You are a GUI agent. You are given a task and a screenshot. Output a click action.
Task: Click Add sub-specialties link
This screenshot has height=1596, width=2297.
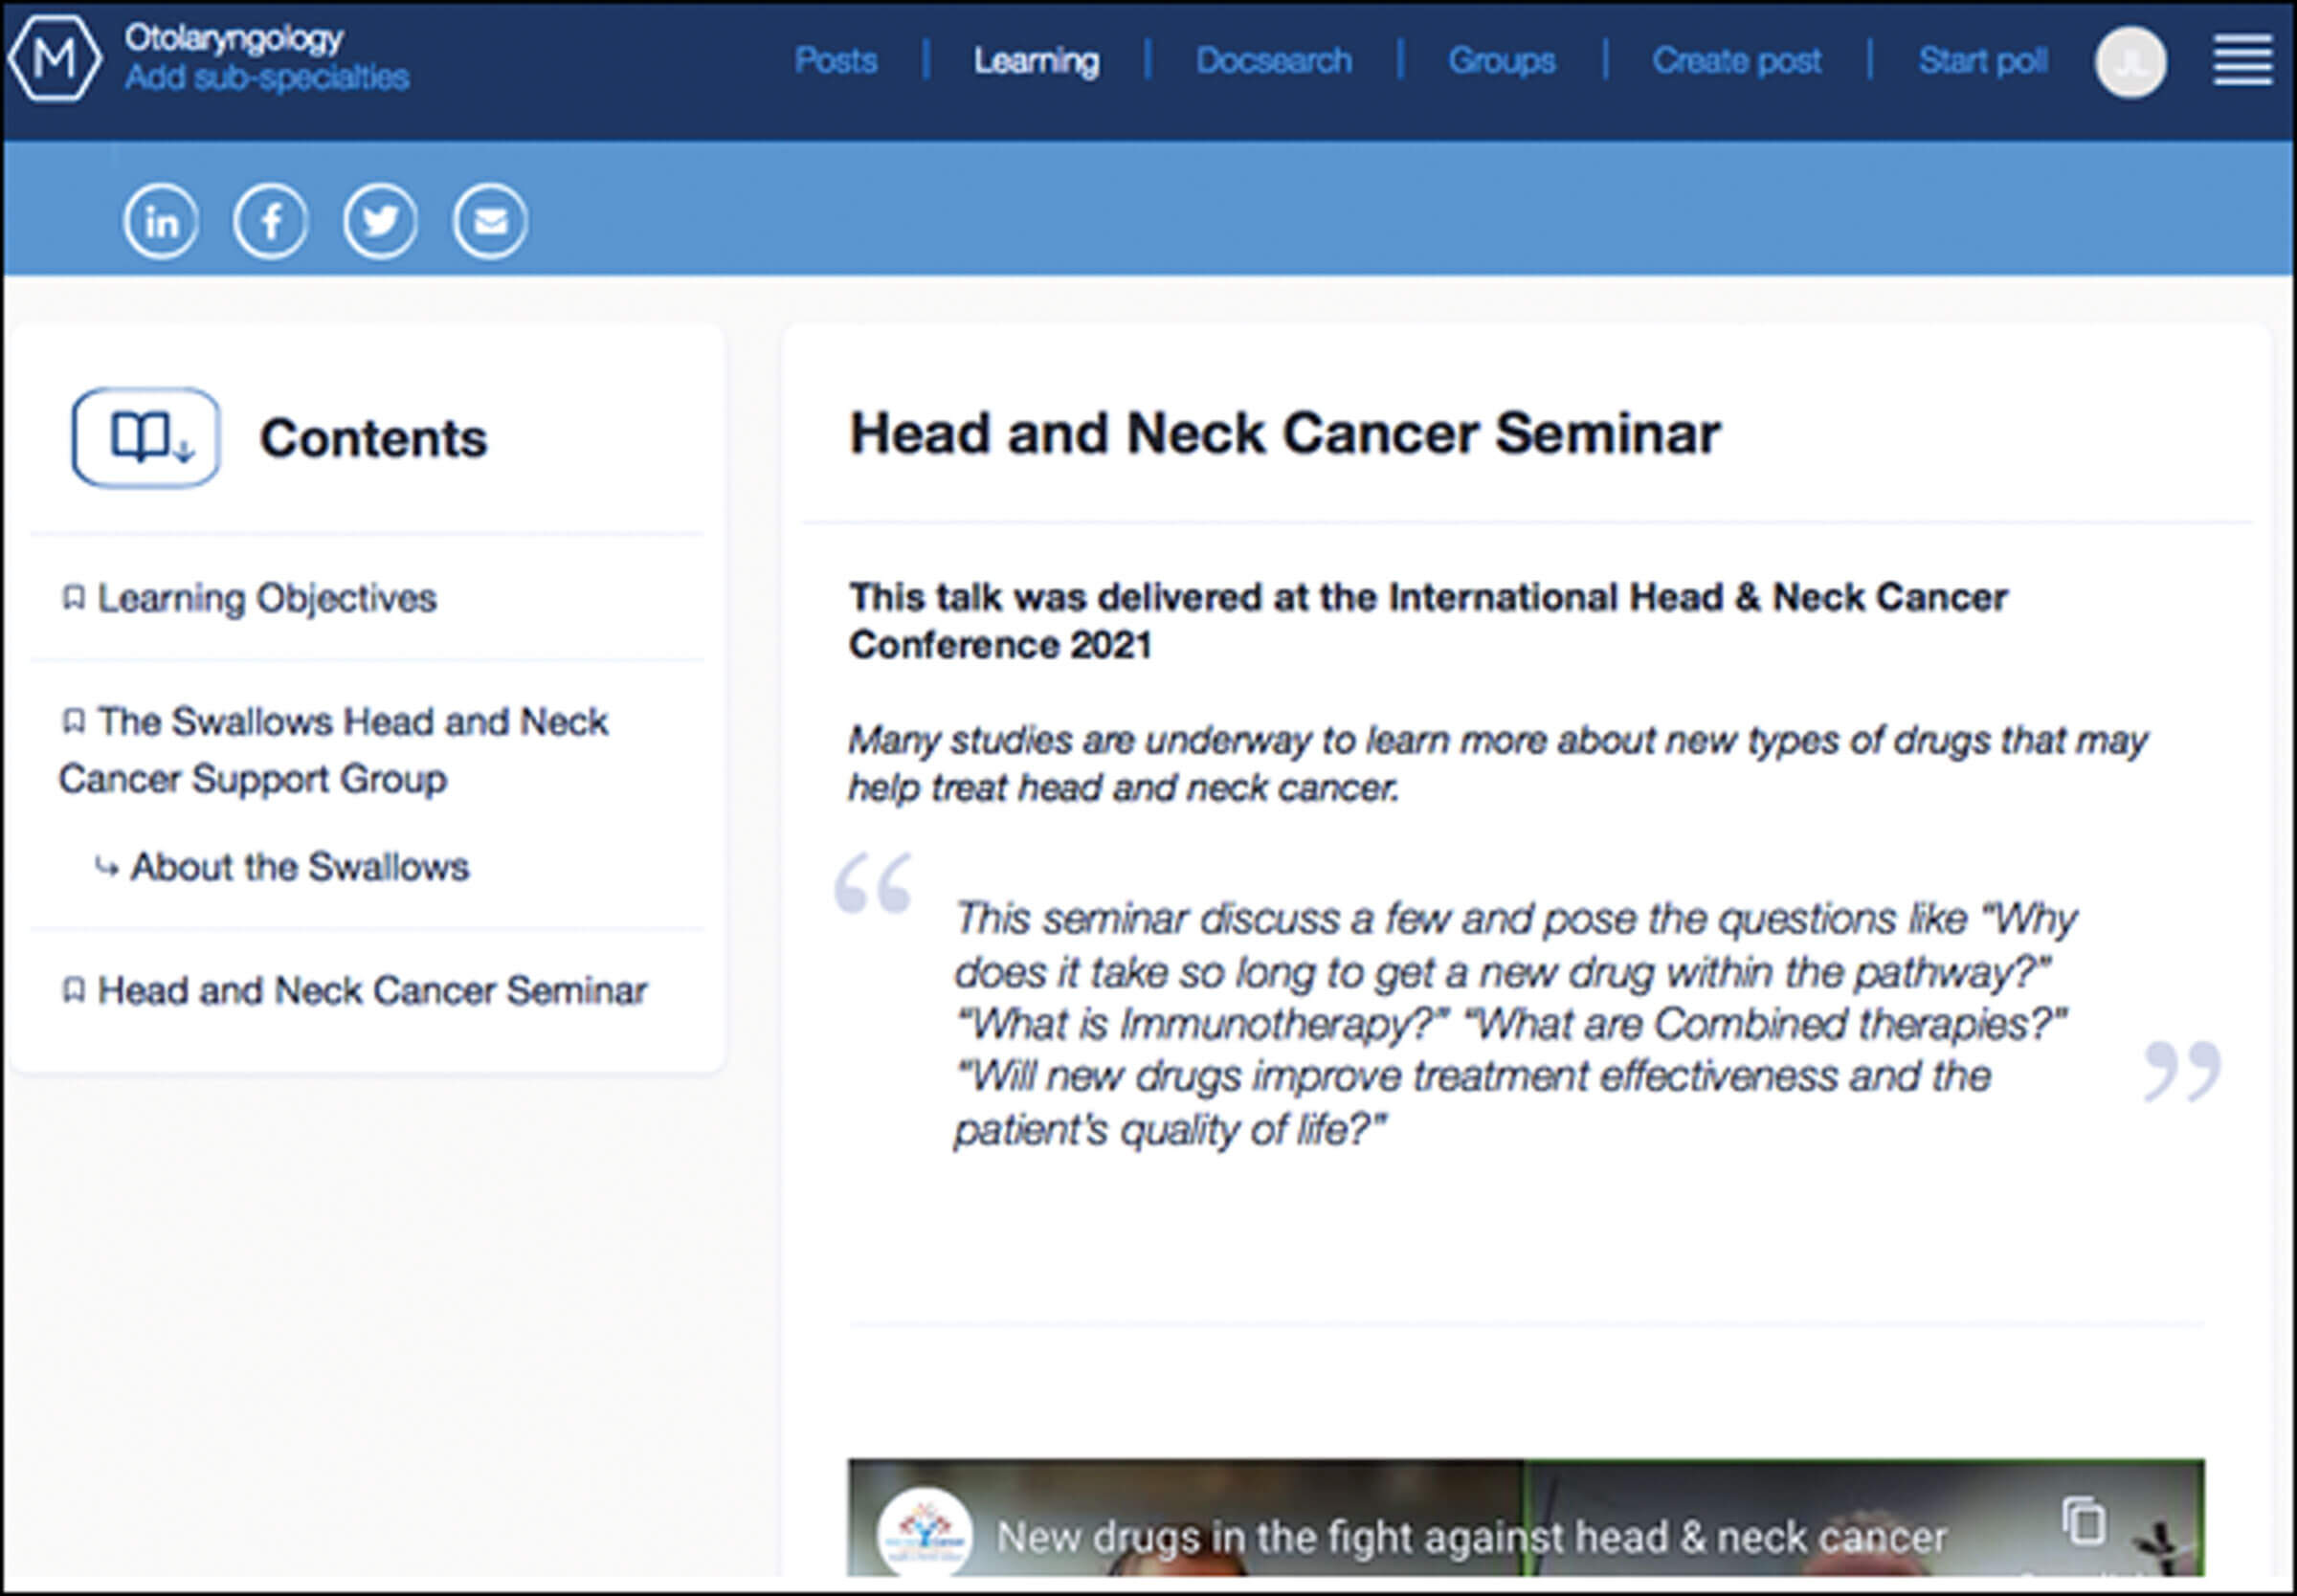[x=267, y=78]
